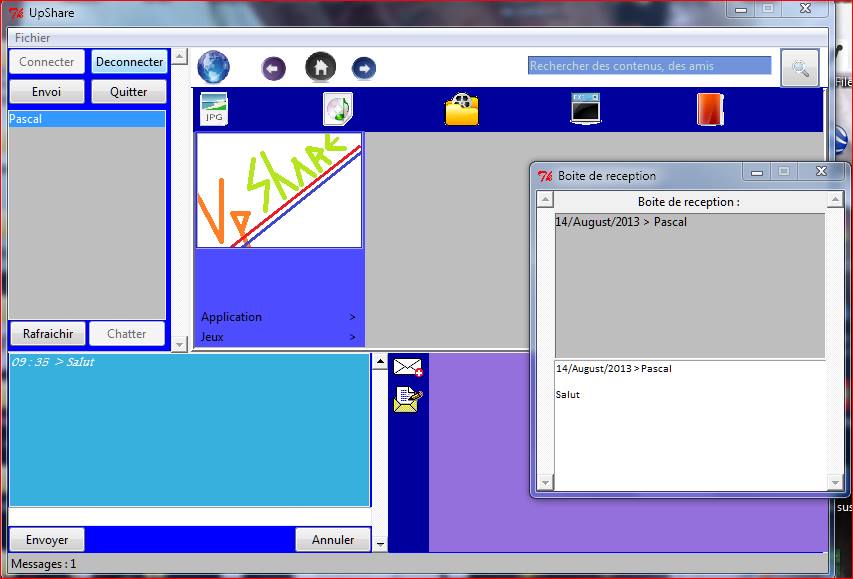The width and height of the screenshot is (853, 579).
Task: Go forward with the blue right arrow
Action: pyautogui.click(x=364, y=69)
